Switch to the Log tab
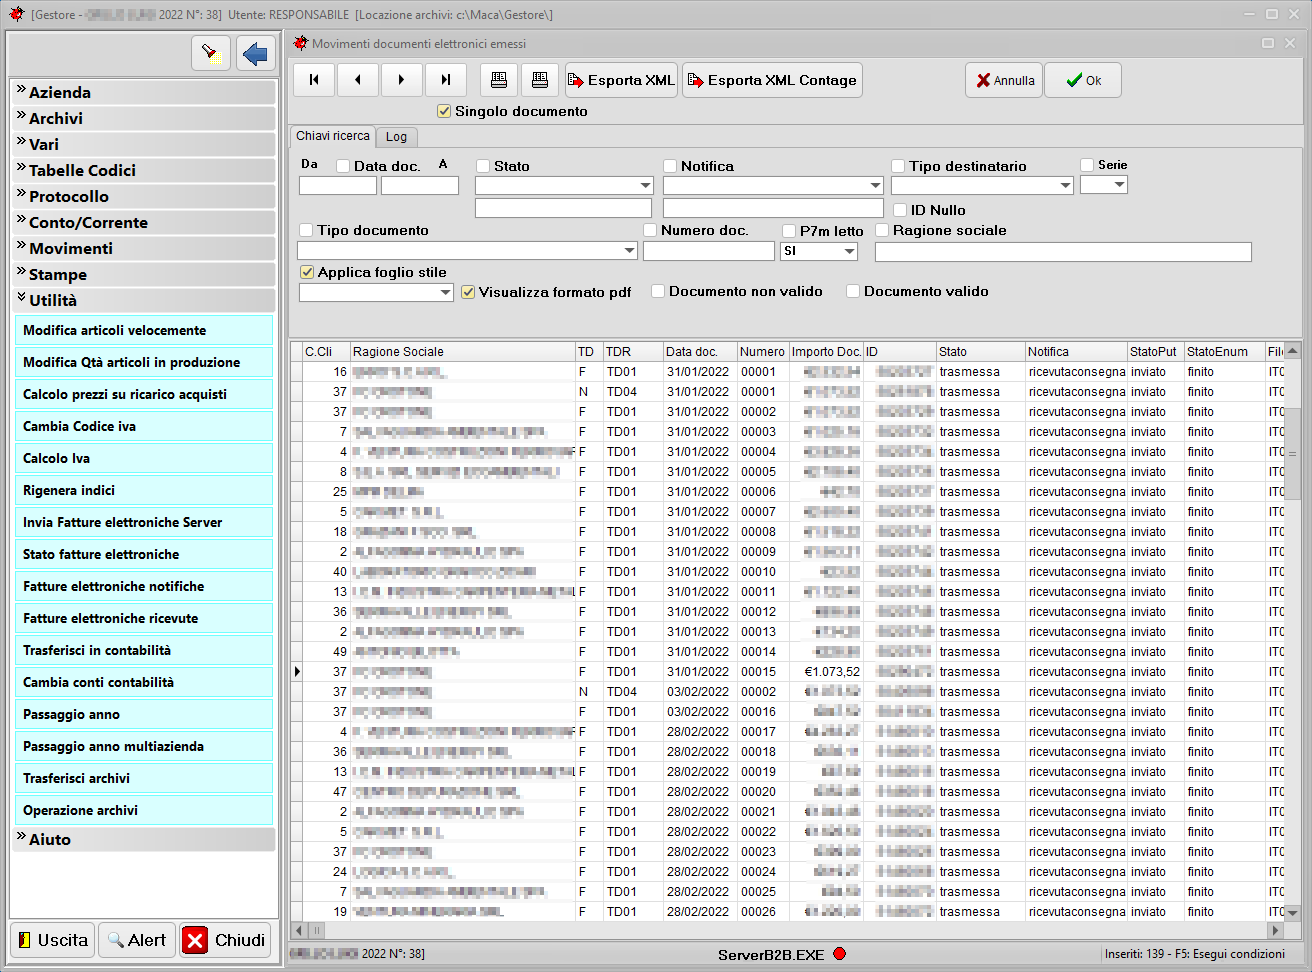This screenshot has height=972, width=1312. coord(397,137)
